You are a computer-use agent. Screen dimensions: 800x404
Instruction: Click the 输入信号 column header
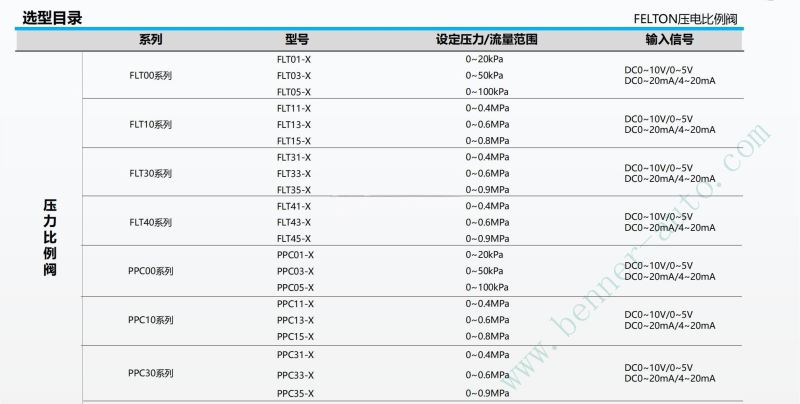(669, 41)
